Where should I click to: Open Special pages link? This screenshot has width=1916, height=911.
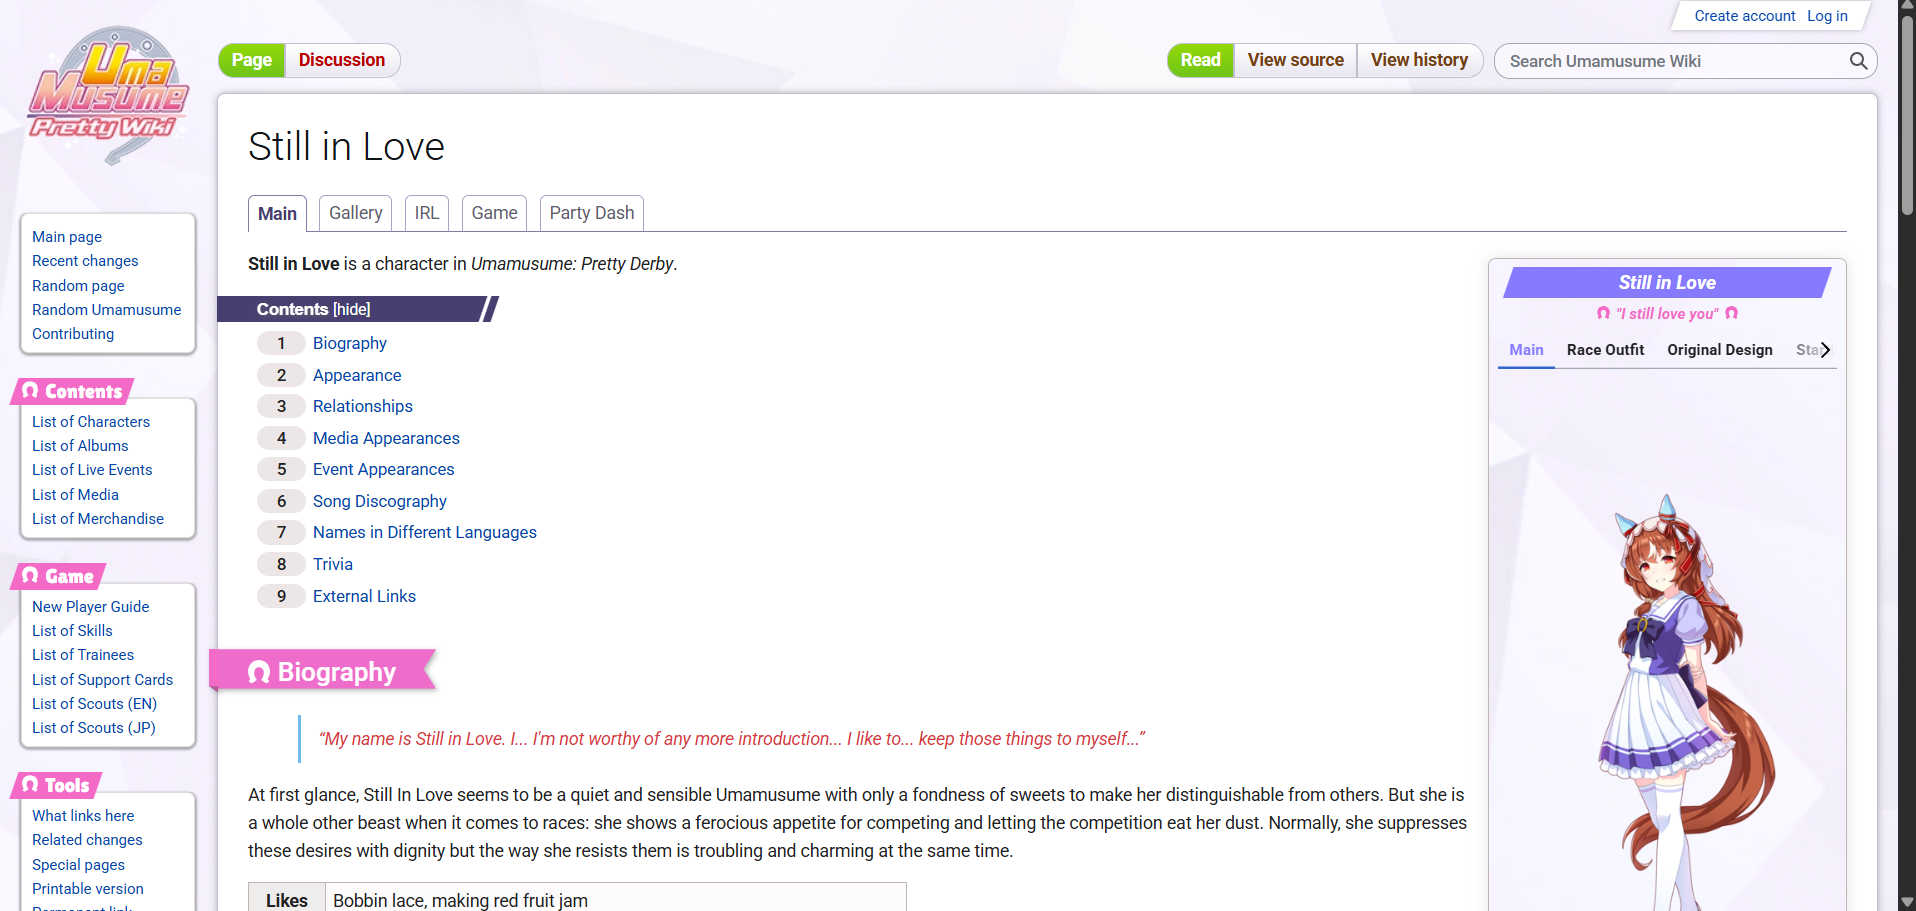pyautogui.click(x=78, y=865)
